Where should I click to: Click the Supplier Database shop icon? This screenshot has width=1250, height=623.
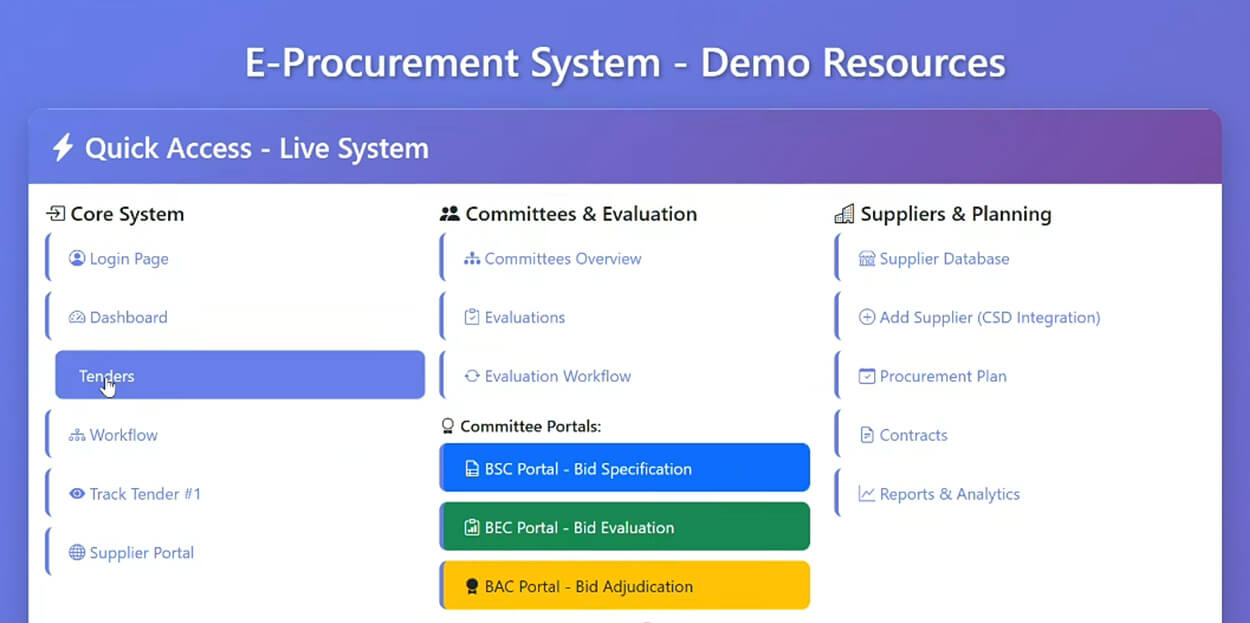pos(867,259)
